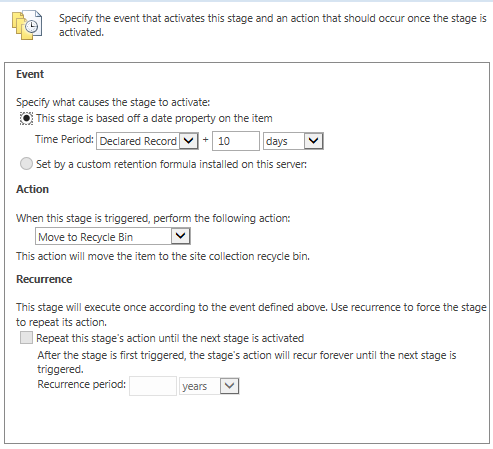Click the Recurrence section heading
The height and width of the screenshot is (449, 493).
coord(44,279)
